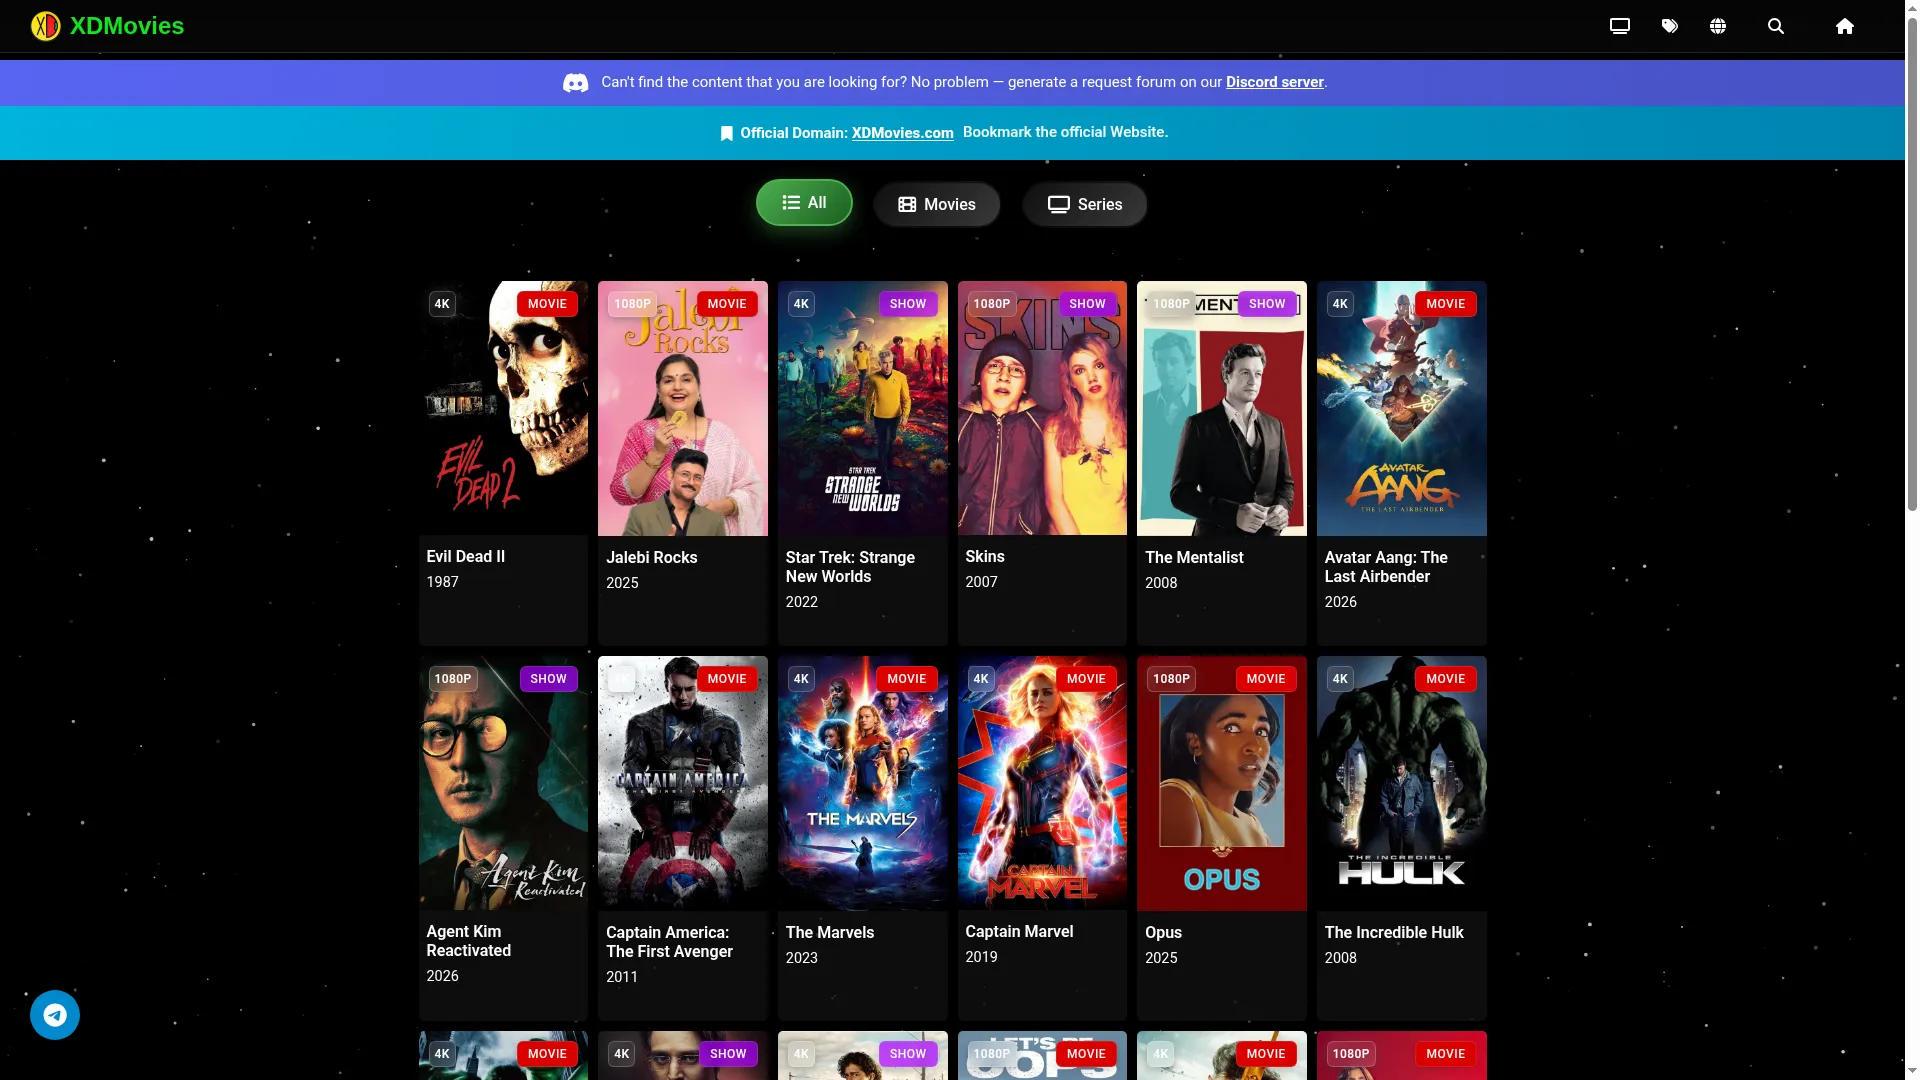Go to home via house icon
The image size is (1920, 1080).
point(1845,26)
